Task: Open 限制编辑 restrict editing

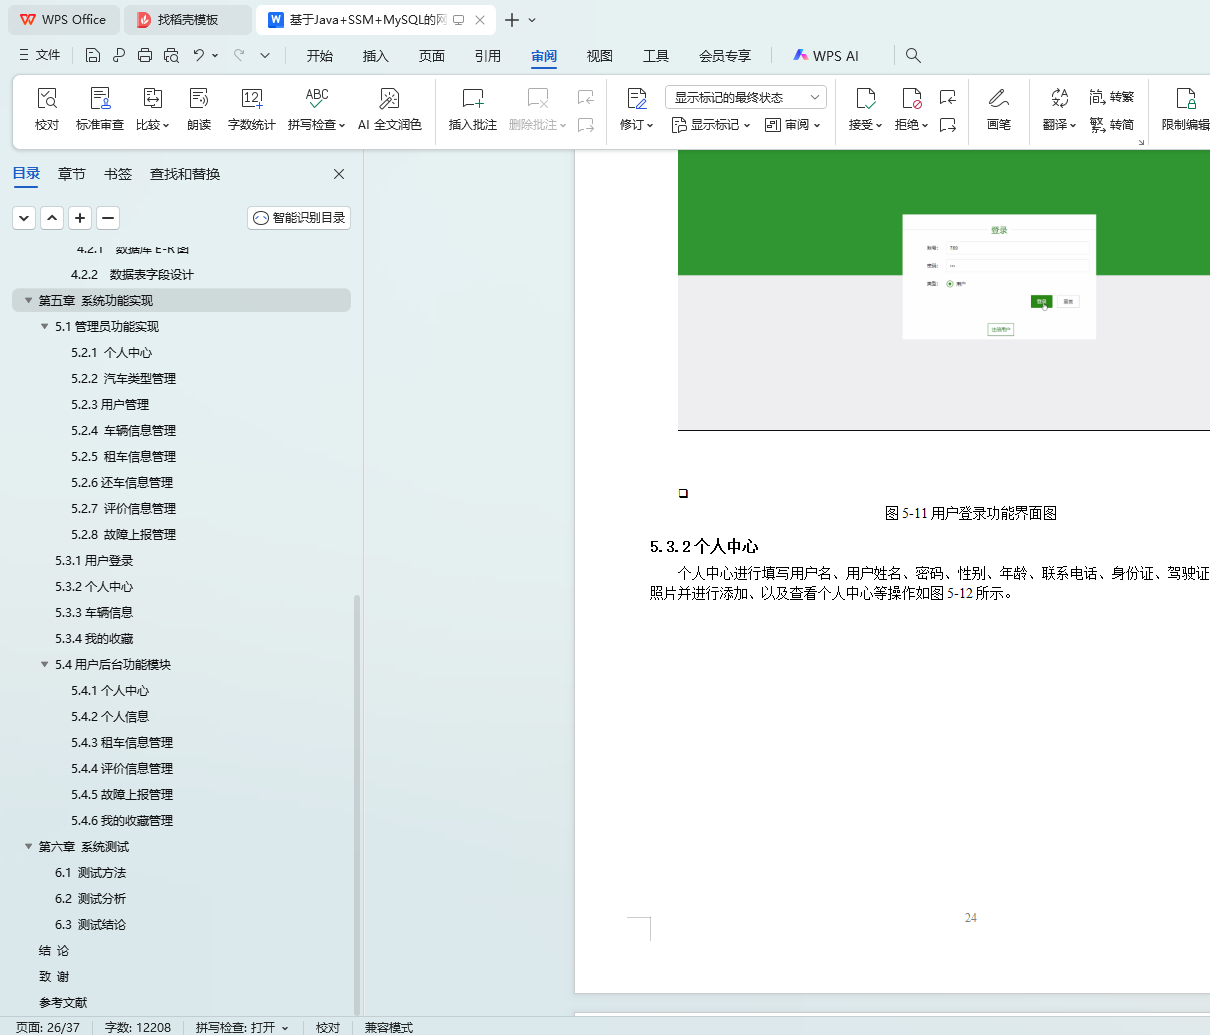Action: point(1186,109)
